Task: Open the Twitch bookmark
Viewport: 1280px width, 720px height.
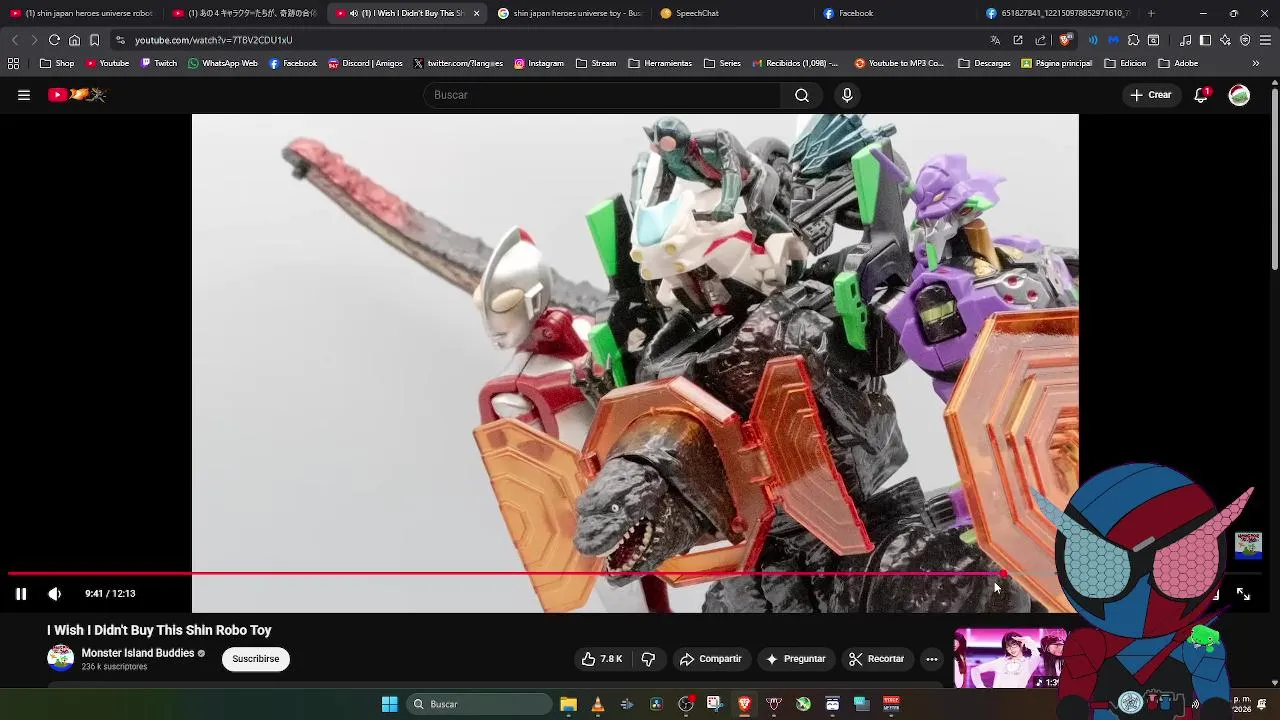Action: [x=159, y=63]
